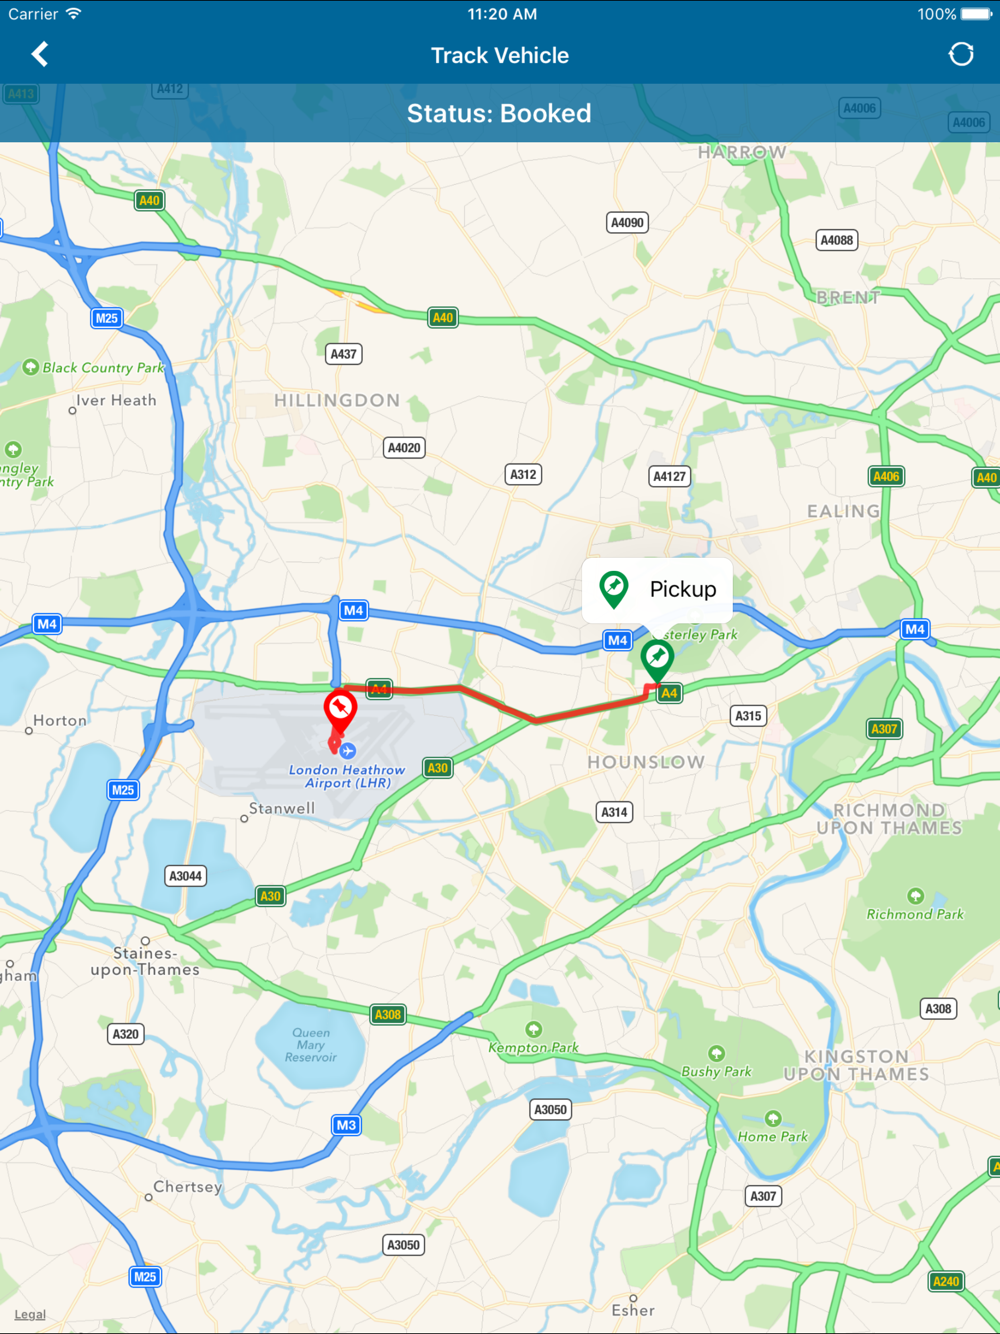
Task: Tap the HILLINGDON district label
Action: coord(337,400)
